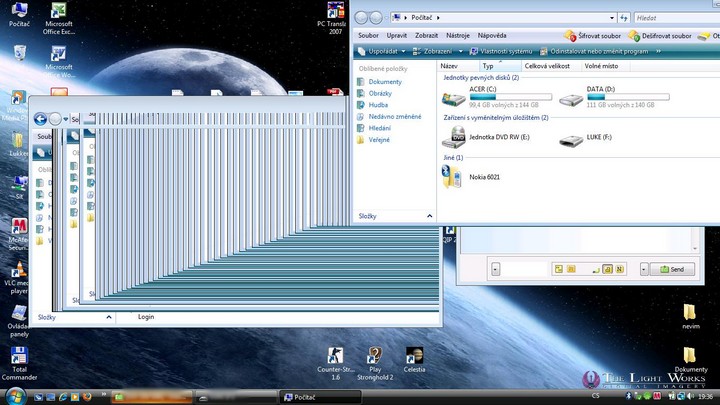Launch the Celestia desktop shortcut
This screenshot has width=720, height=405.
pyautogui.click(x=414, y=356)
